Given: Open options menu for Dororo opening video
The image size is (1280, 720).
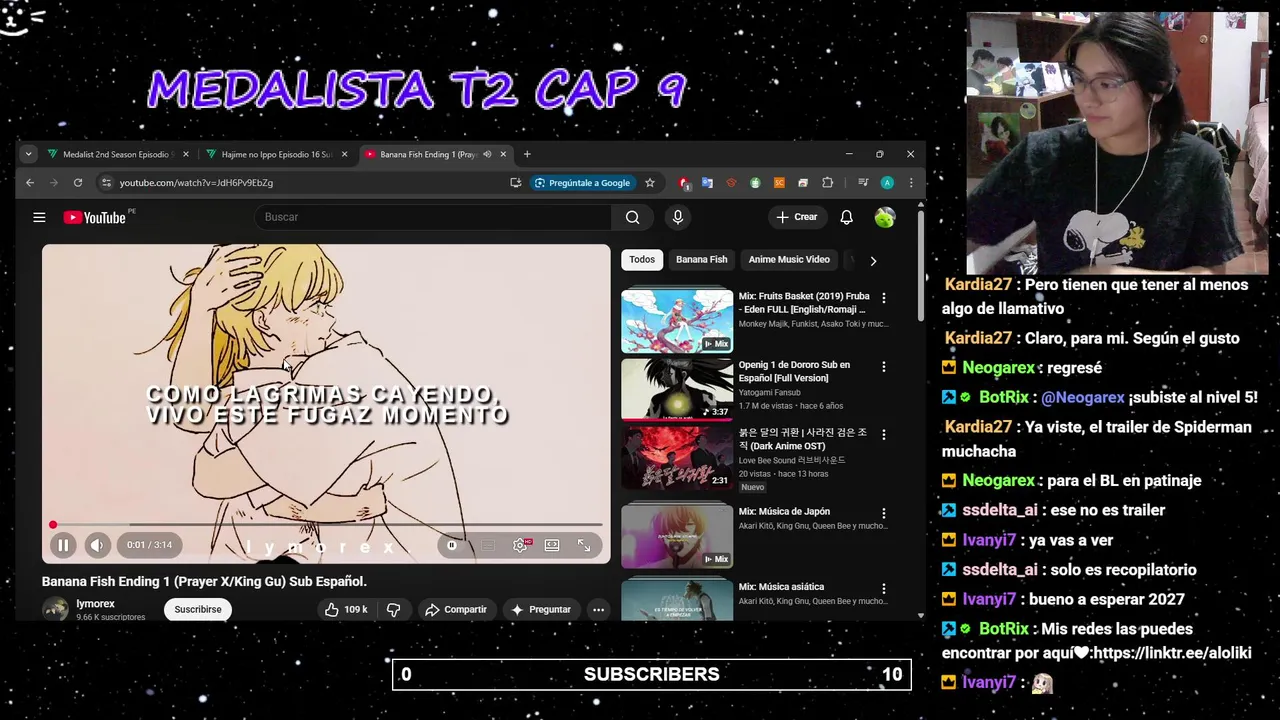Looking at the screenshot, I should click(x=883, y=367).
